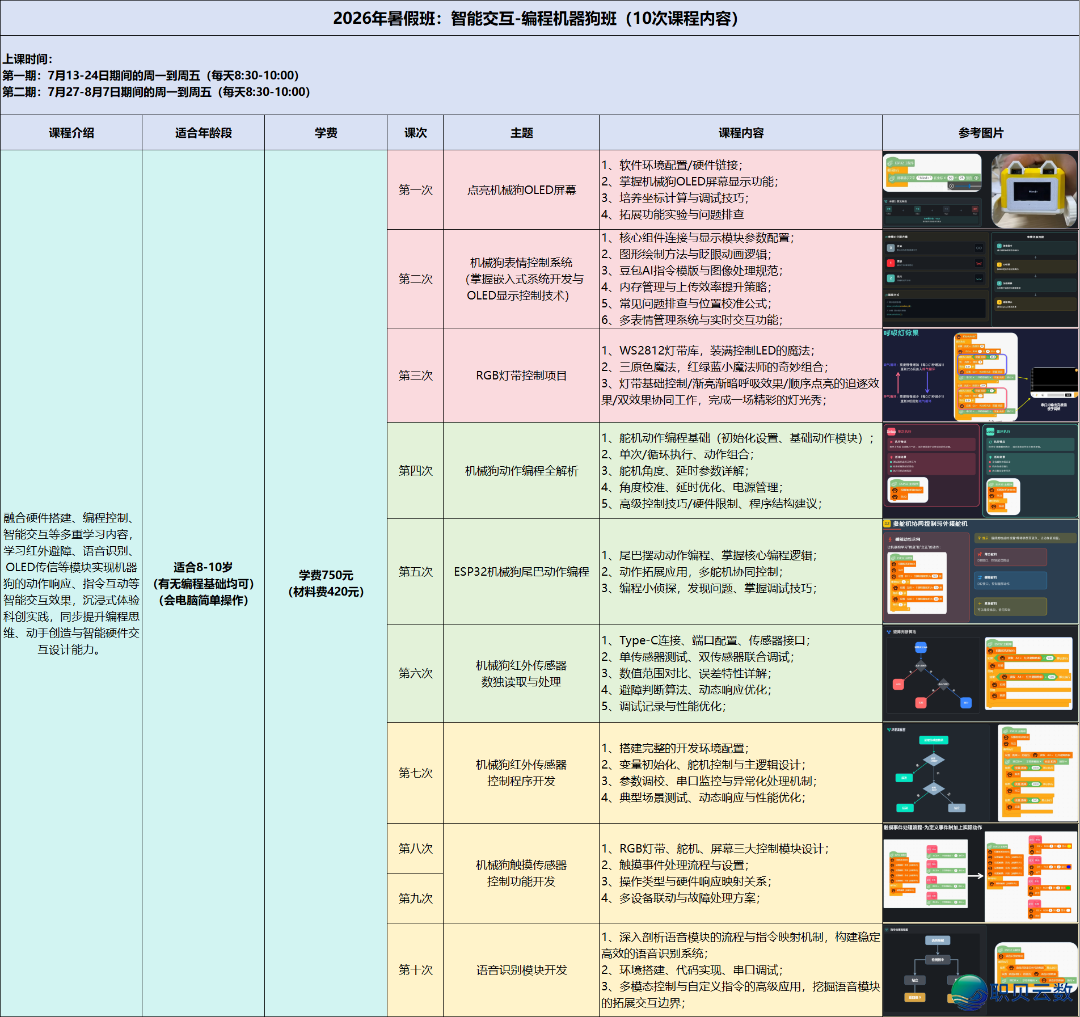Select the 第十次 lesson cell

(415, 969)
